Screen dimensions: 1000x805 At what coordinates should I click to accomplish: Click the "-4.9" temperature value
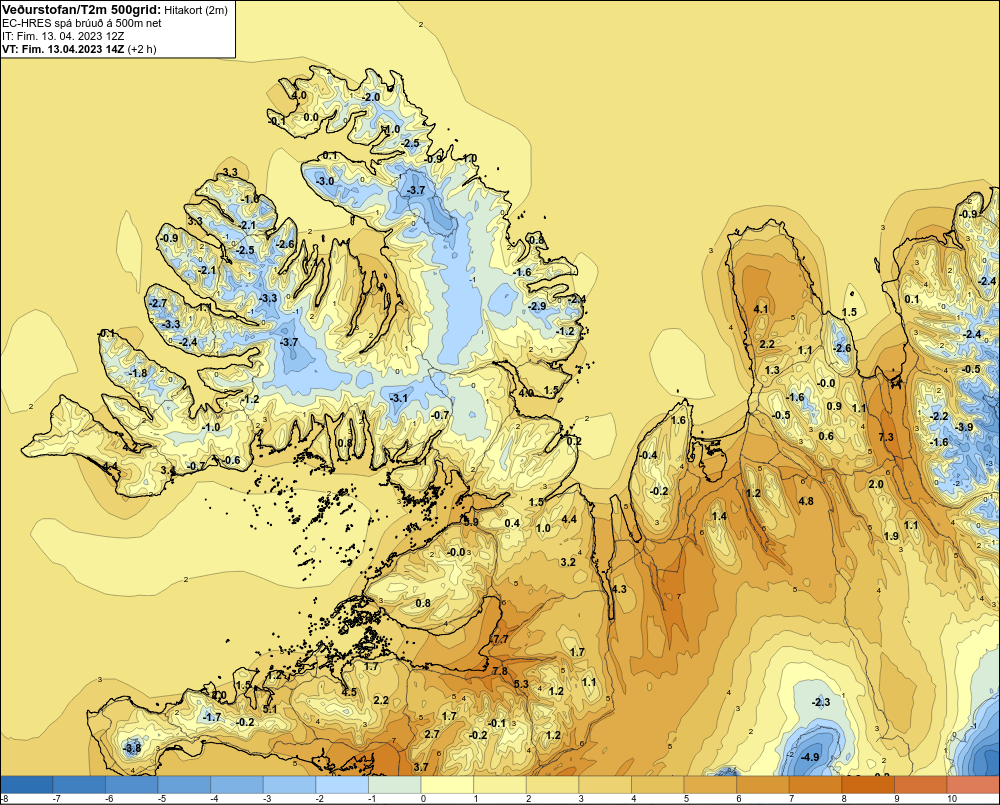(x=810, y=757)
